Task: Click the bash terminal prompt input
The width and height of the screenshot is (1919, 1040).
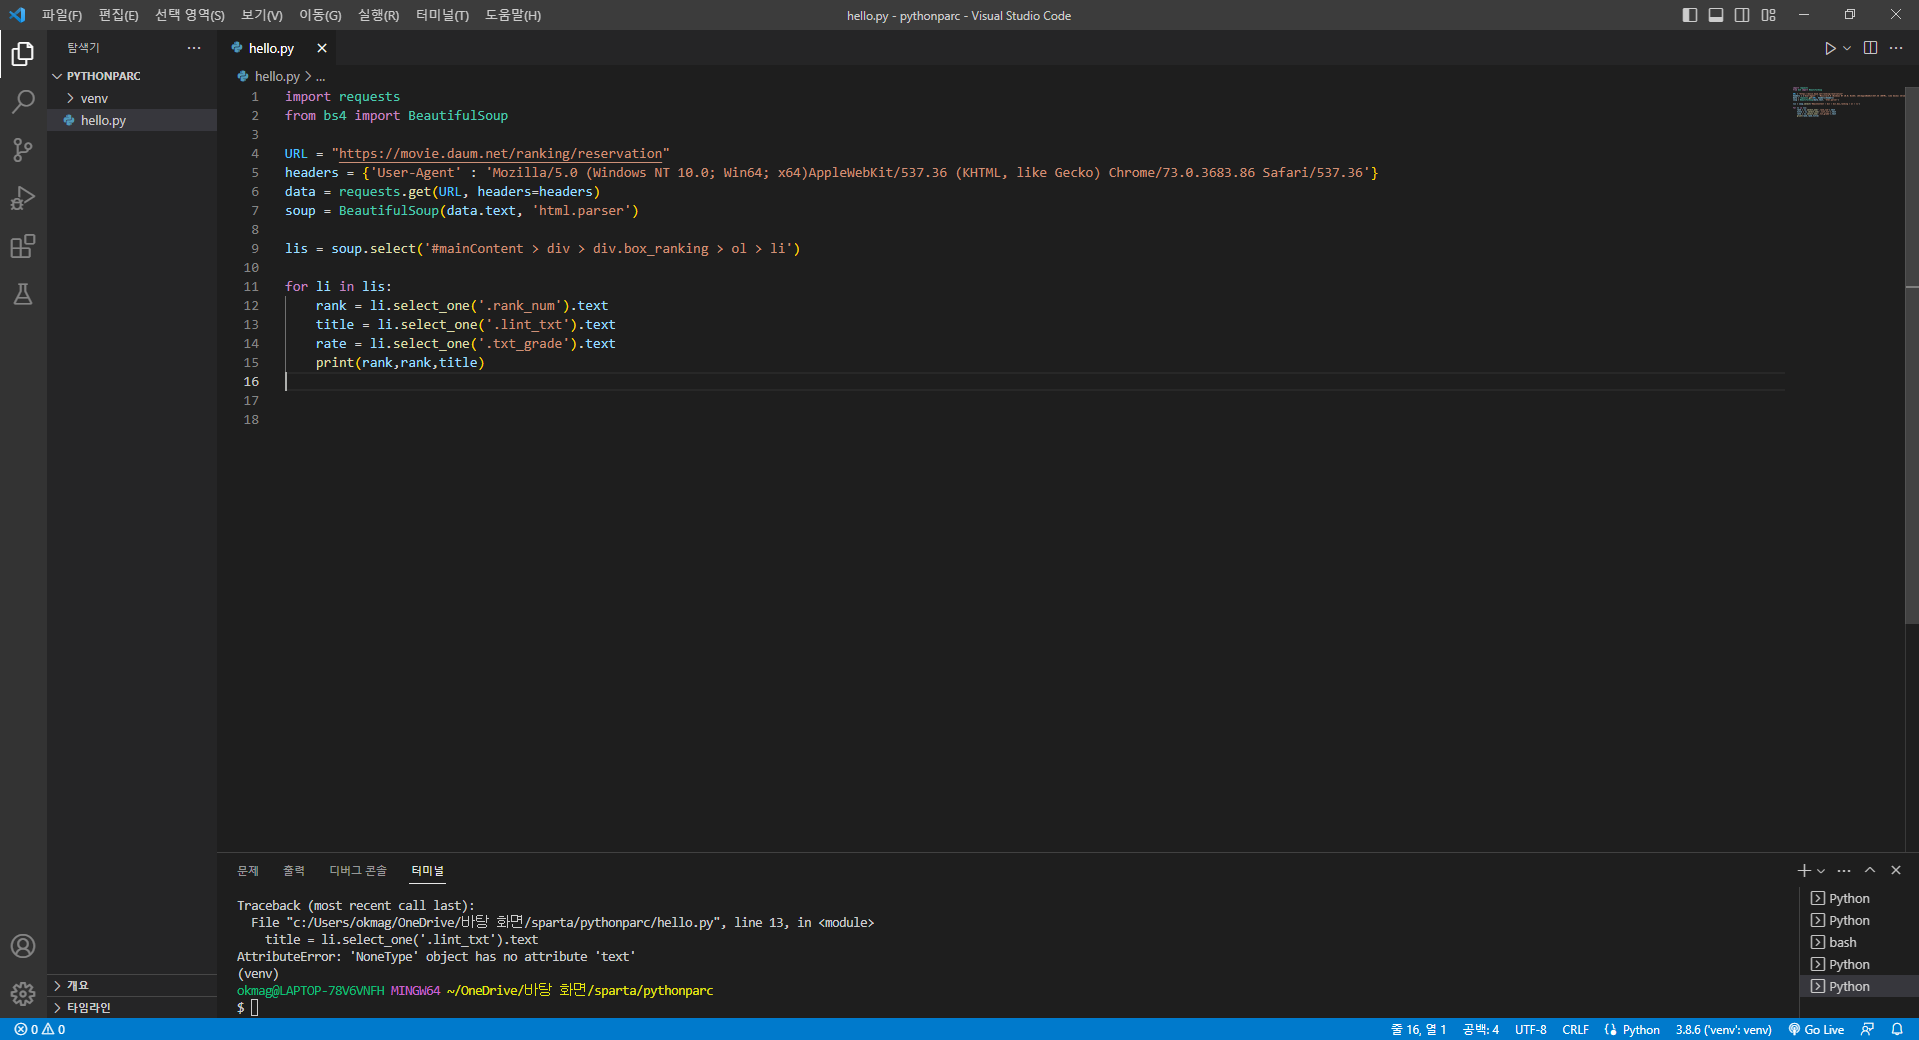Action: (254, 1007)
